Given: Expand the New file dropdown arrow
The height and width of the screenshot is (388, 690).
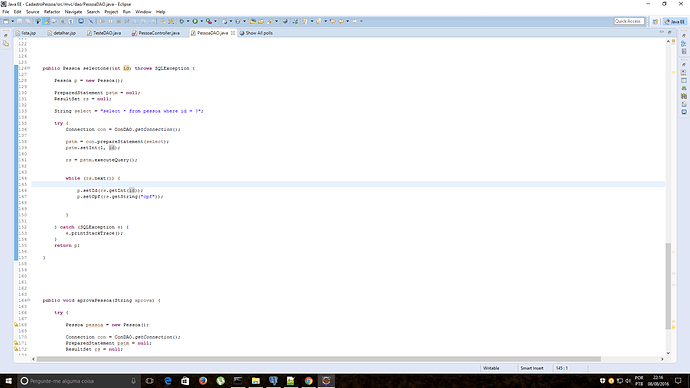Looking at the screenshot, I should pyautogui.click(x=12, y=21).
